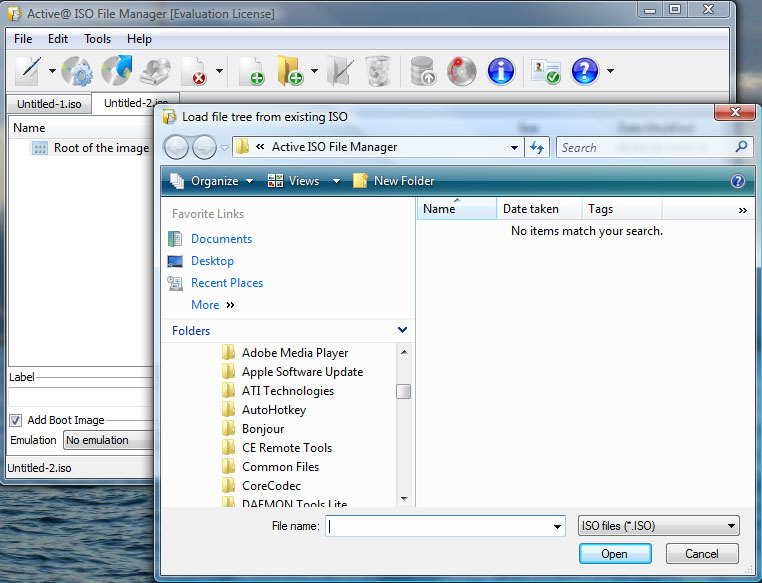Viewport: 762px width, 583px height.
Task: Click the forward navigation arrow in dialog
Action: click(x=204, y=147)
